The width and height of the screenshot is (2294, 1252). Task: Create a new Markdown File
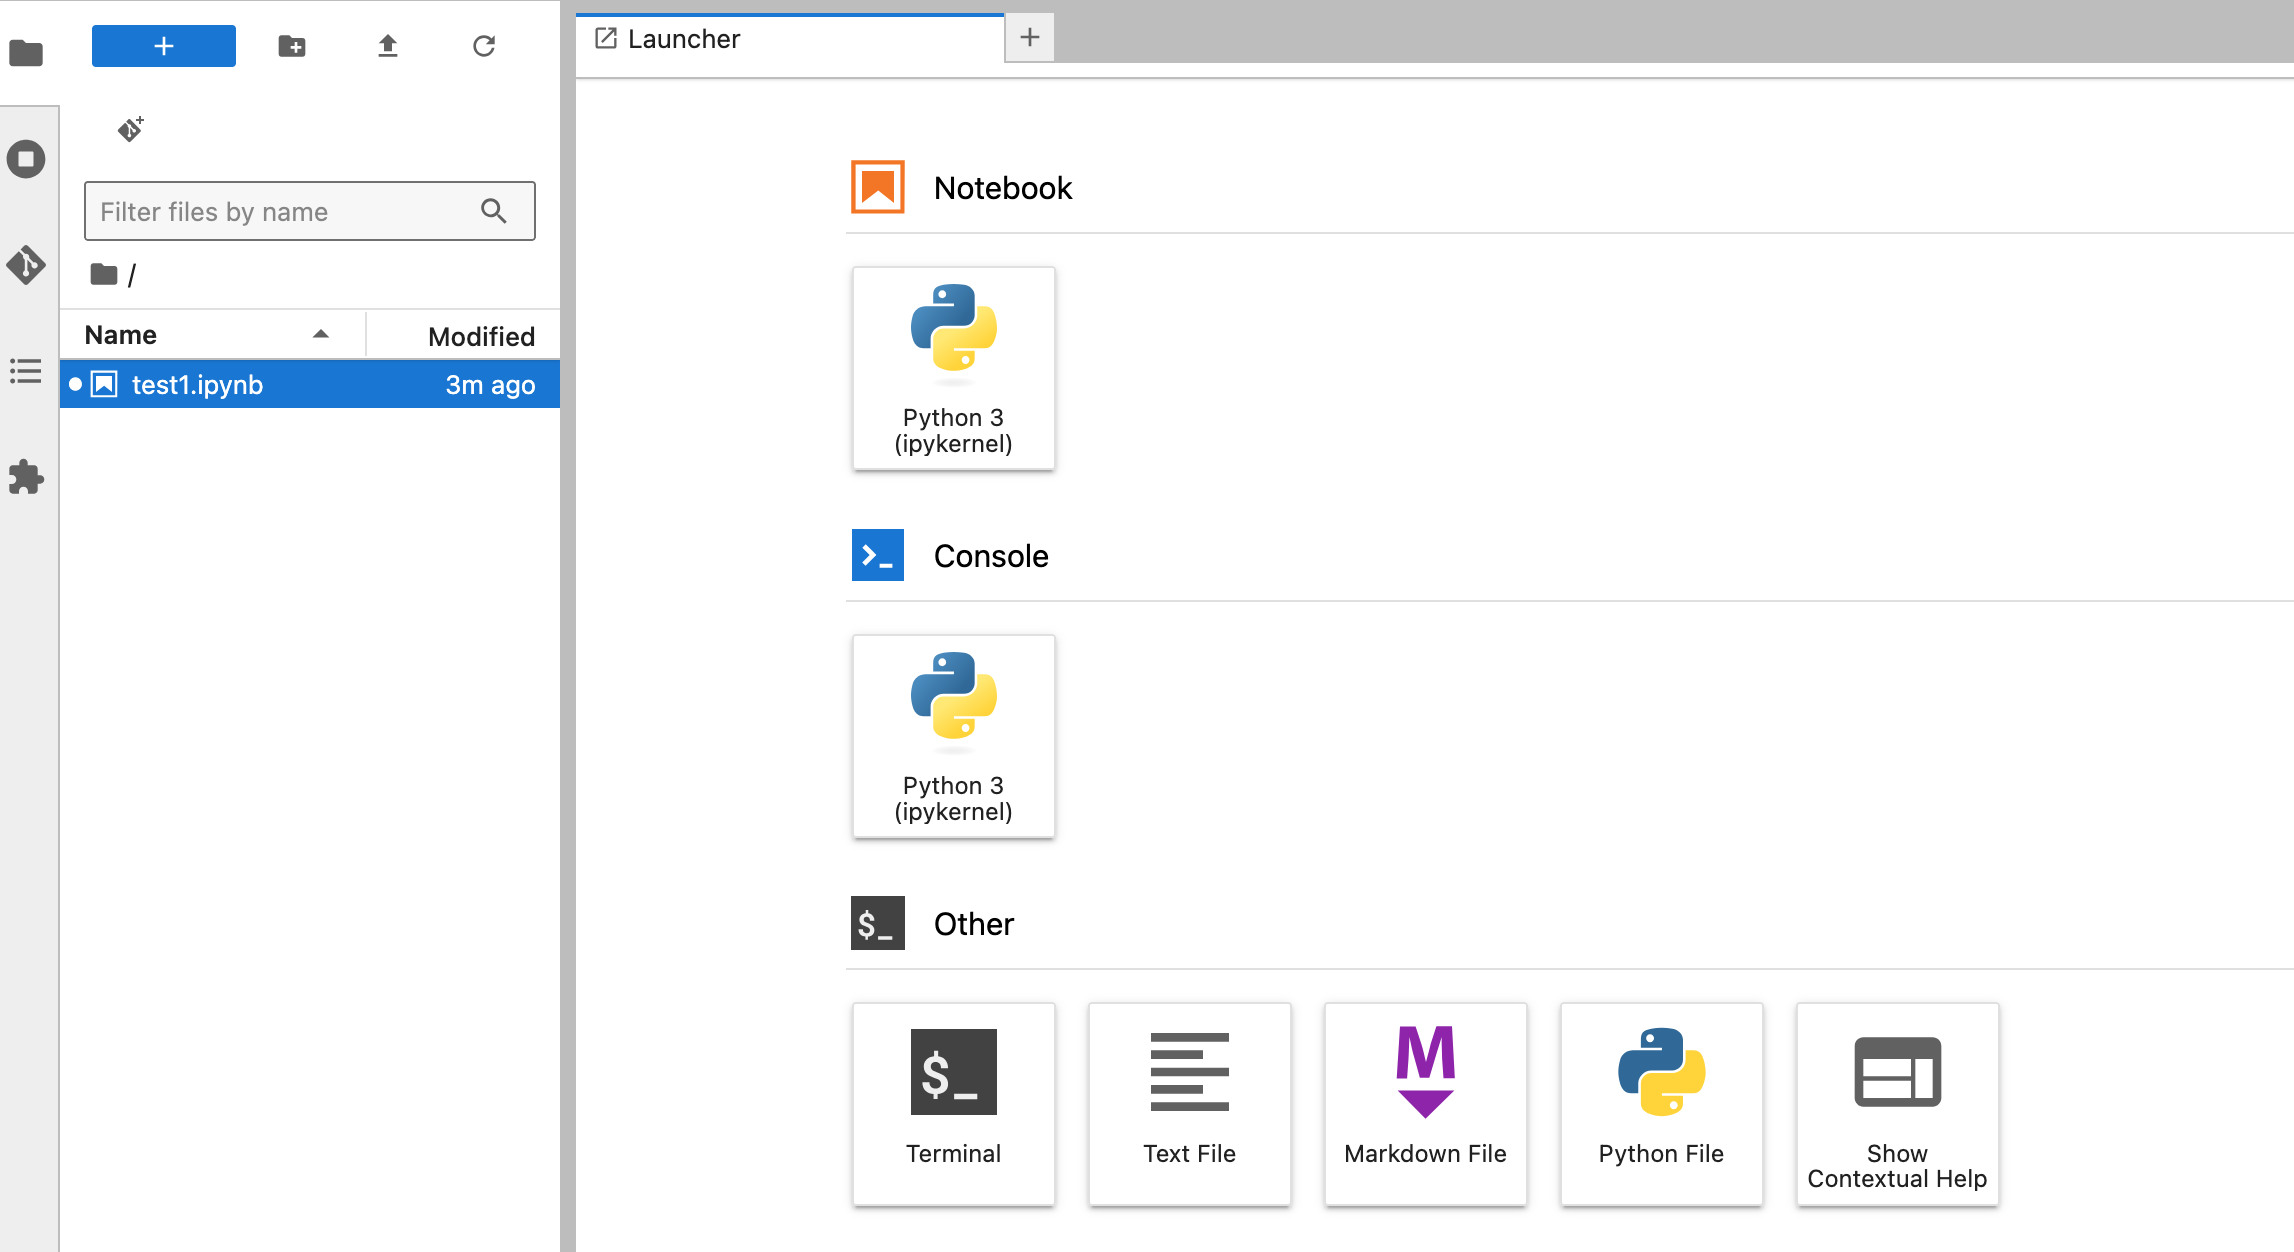pyautogui.click(x=1425, y=1104)
